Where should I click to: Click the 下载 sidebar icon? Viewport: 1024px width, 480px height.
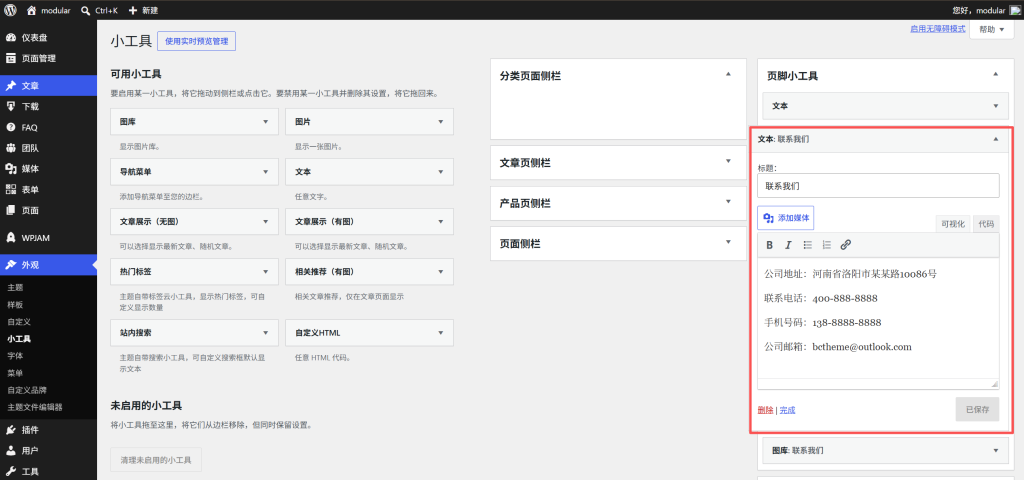pyautogui.click(x=11, y=106)
